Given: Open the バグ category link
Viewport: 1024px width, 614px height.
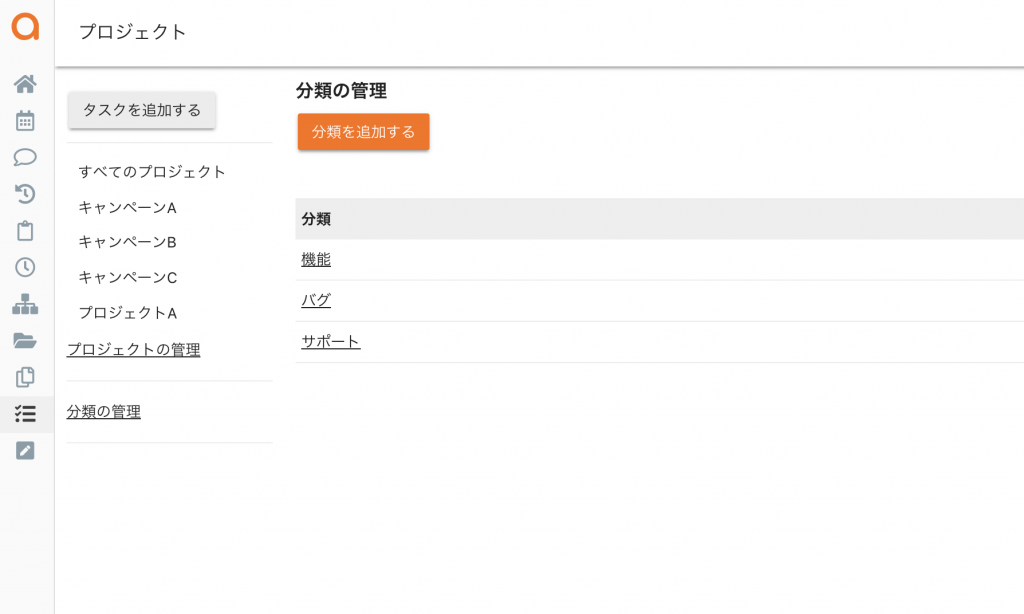Looking at the screenshot, I should 316,300.
